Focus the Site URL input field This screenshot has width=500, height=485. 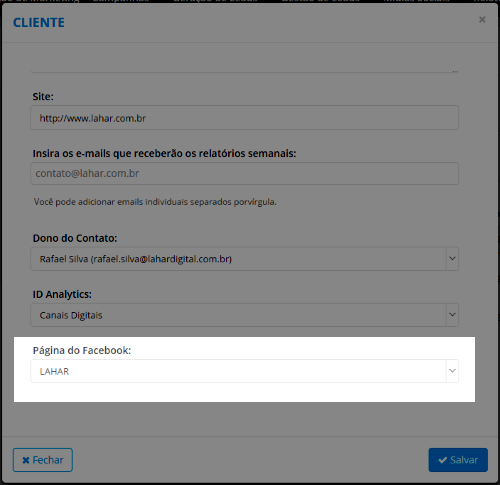[x=245, y=118]
